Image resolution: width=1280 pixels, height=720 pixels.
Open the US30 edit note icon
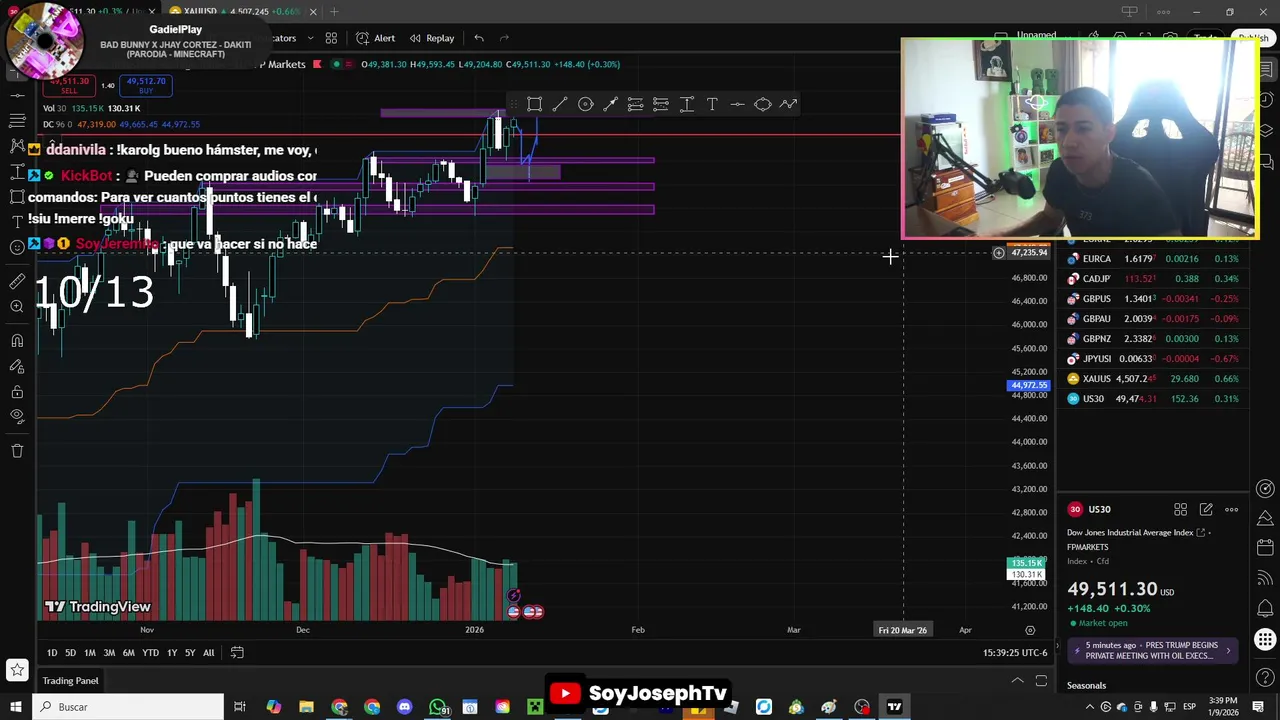[x=1206, y=510]
